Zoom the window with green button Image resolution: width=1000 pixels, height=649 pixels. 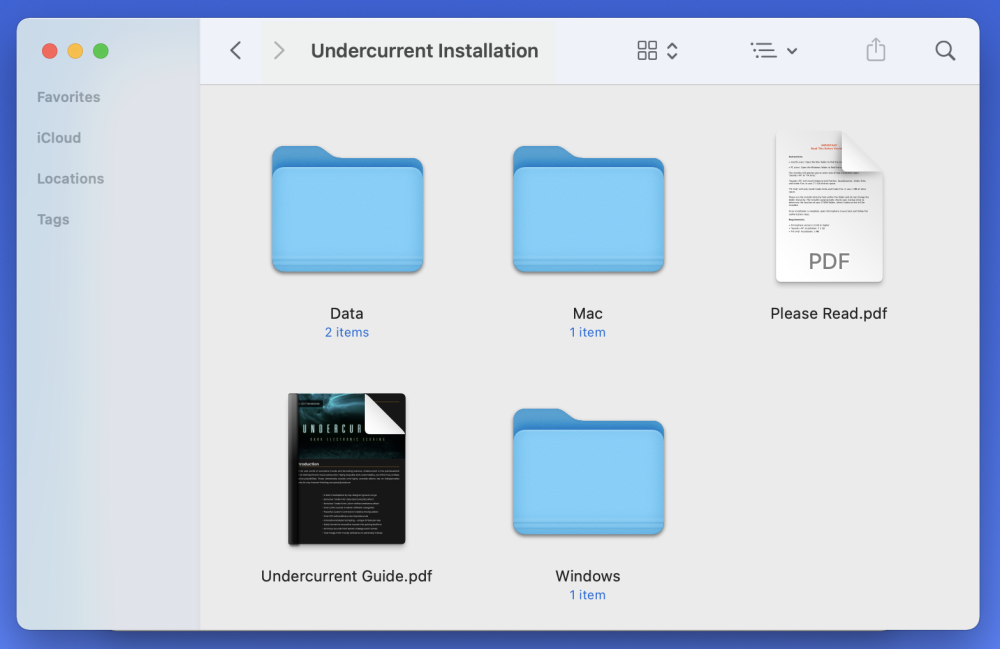pos(101,51)
